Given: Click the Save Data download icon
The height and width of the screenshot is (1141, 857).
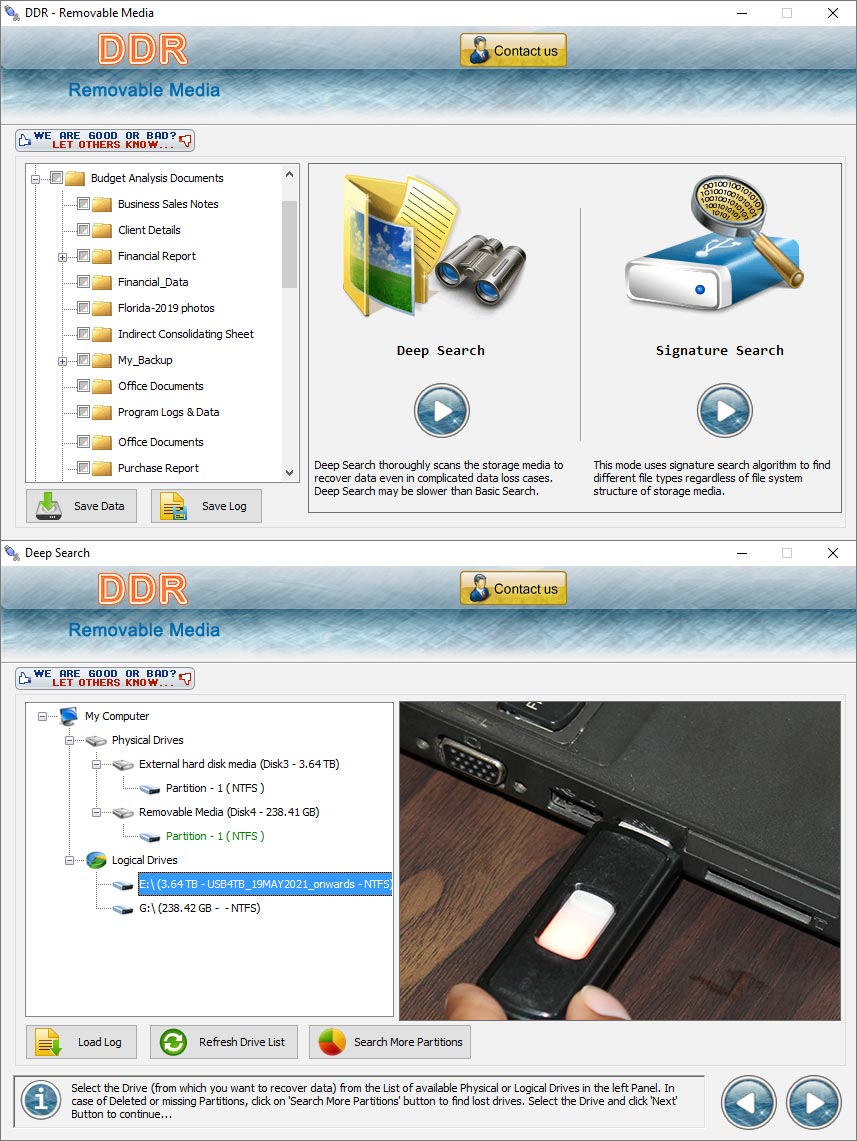Looking at the screenshot, I should pos(44,506).
